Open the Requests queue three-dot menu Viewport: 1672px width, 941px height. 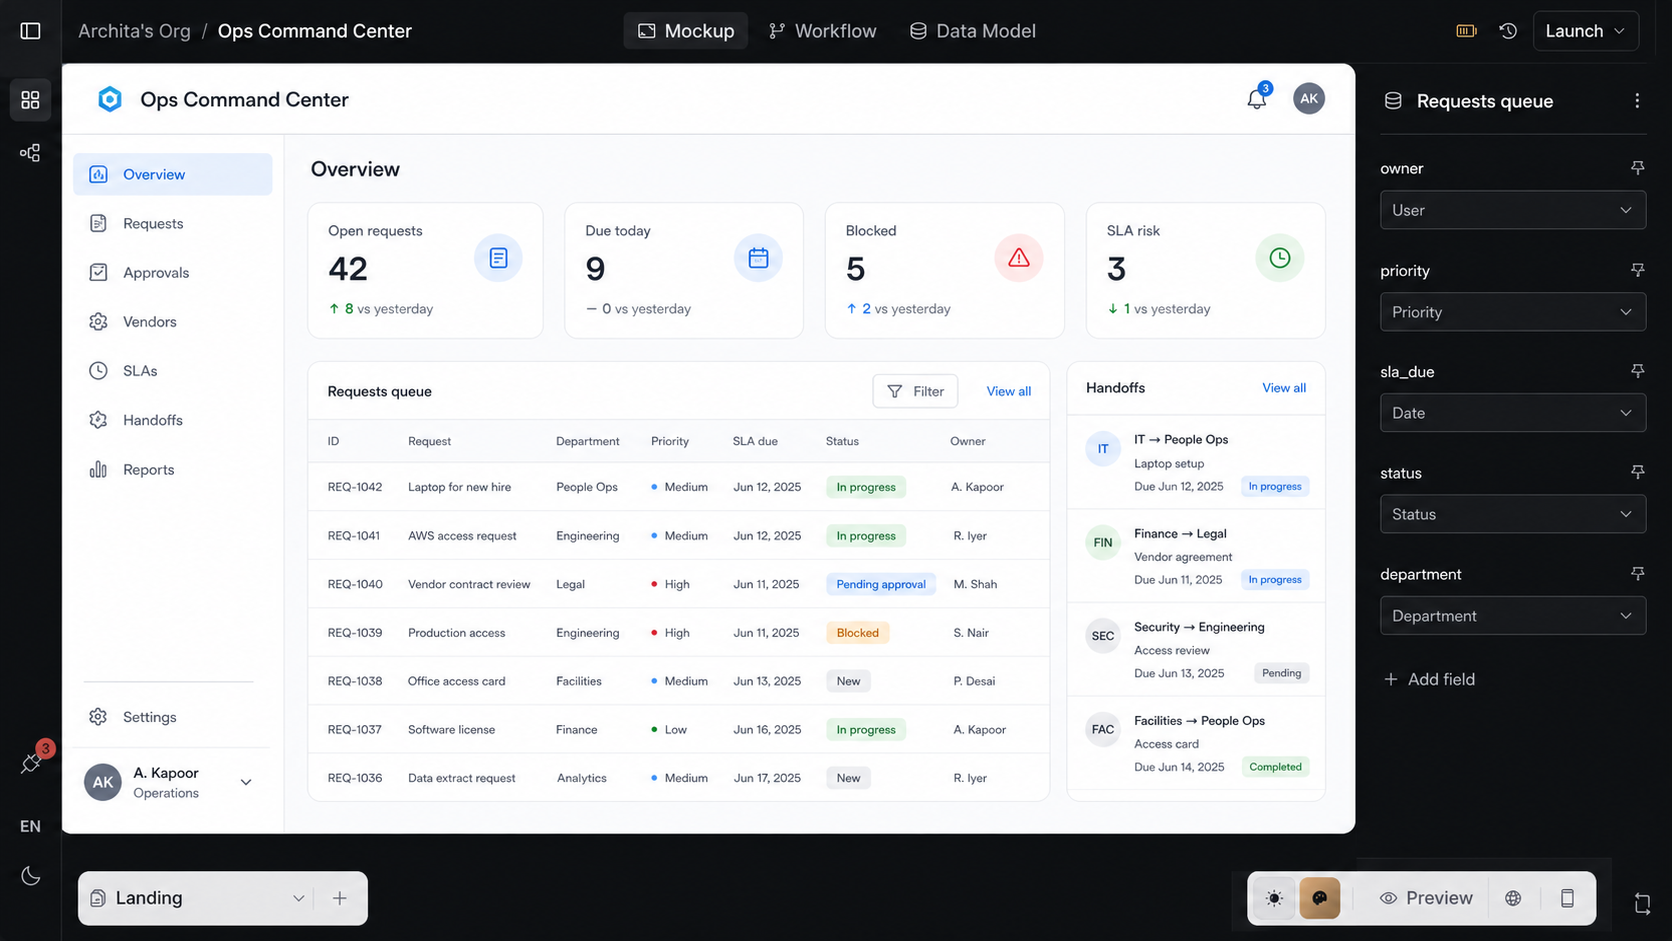point(1637,100)
